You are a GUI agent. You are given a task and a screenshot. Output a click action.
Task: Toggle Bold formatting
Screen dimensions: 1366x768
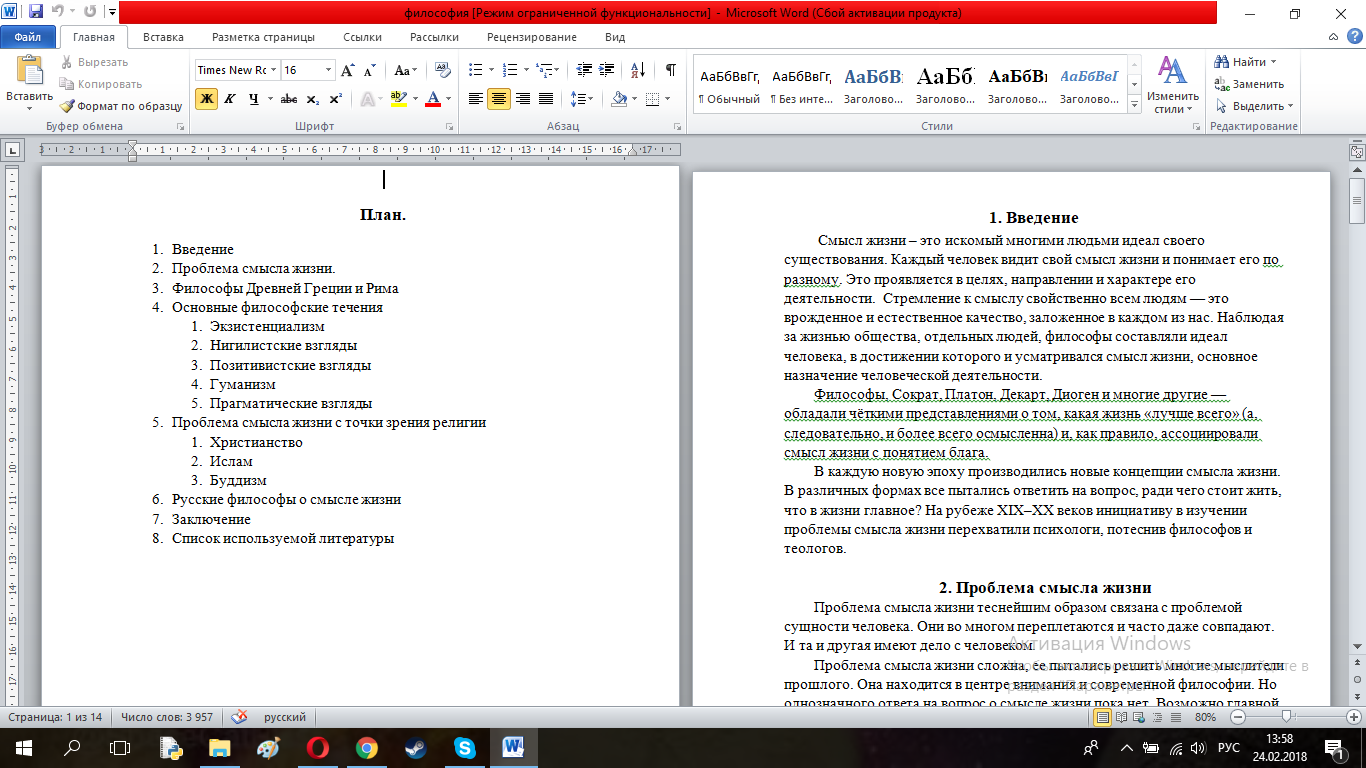(x=207, y=99)
